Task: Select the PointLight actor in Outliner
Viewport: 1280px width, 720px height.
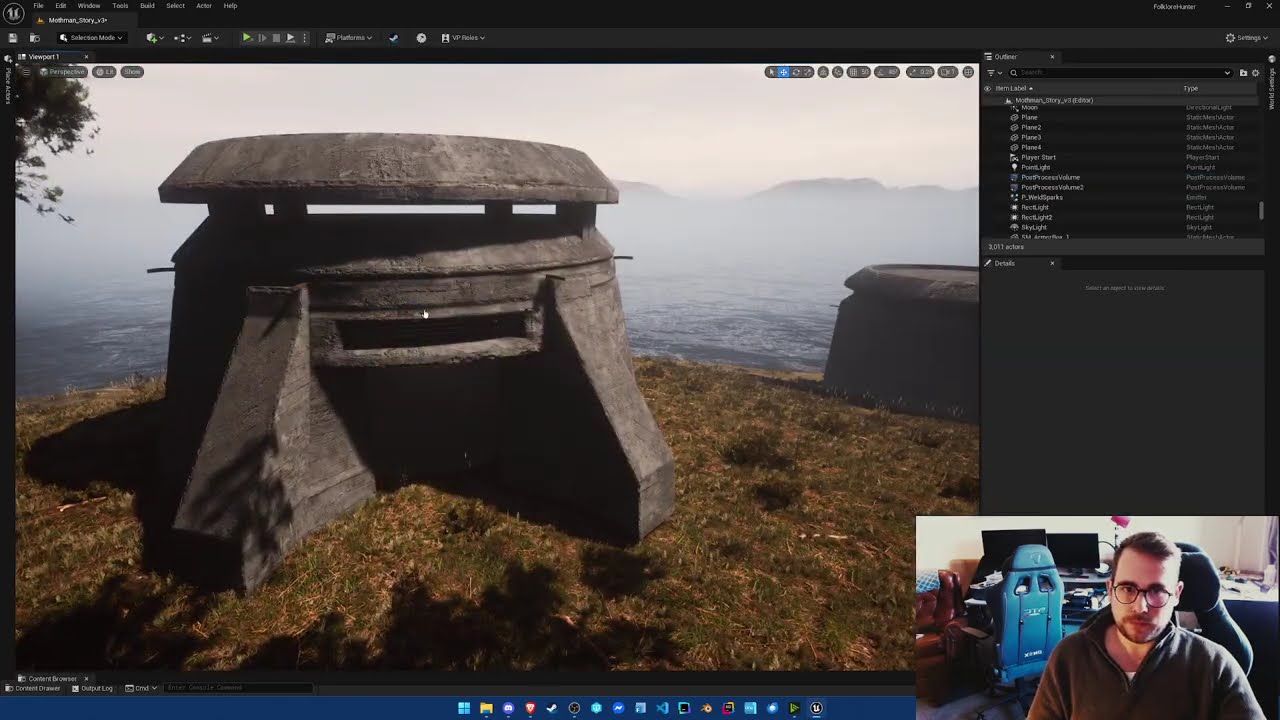Action: [1035, 168]
